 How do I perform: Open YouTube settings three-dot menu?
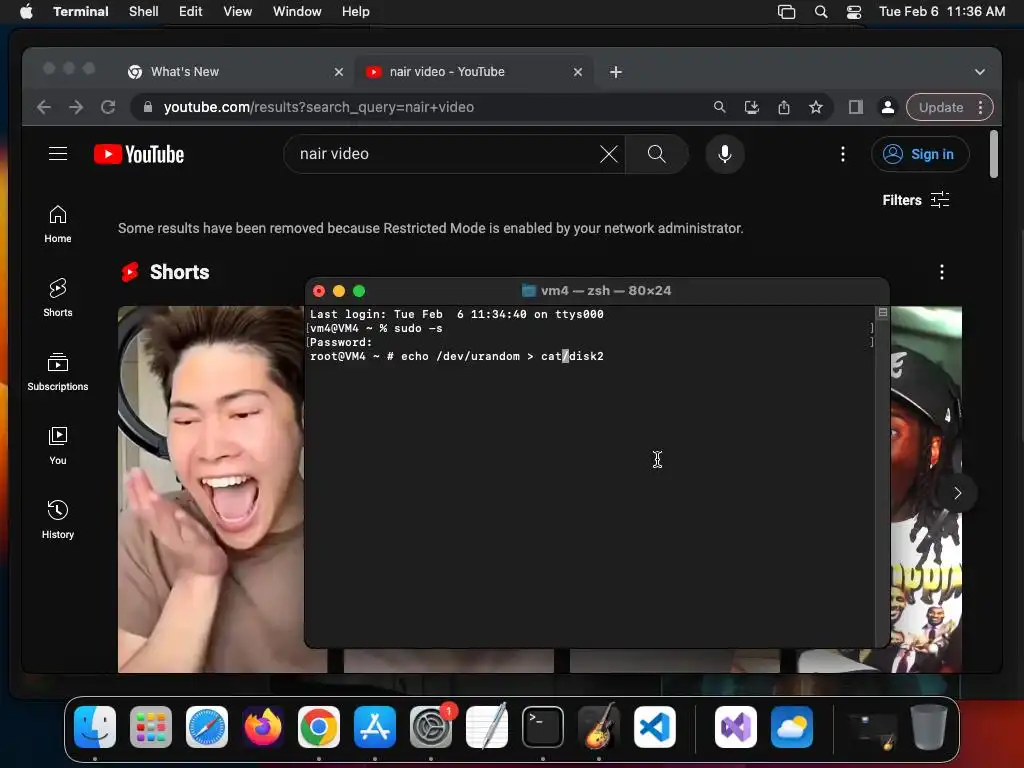842,154
